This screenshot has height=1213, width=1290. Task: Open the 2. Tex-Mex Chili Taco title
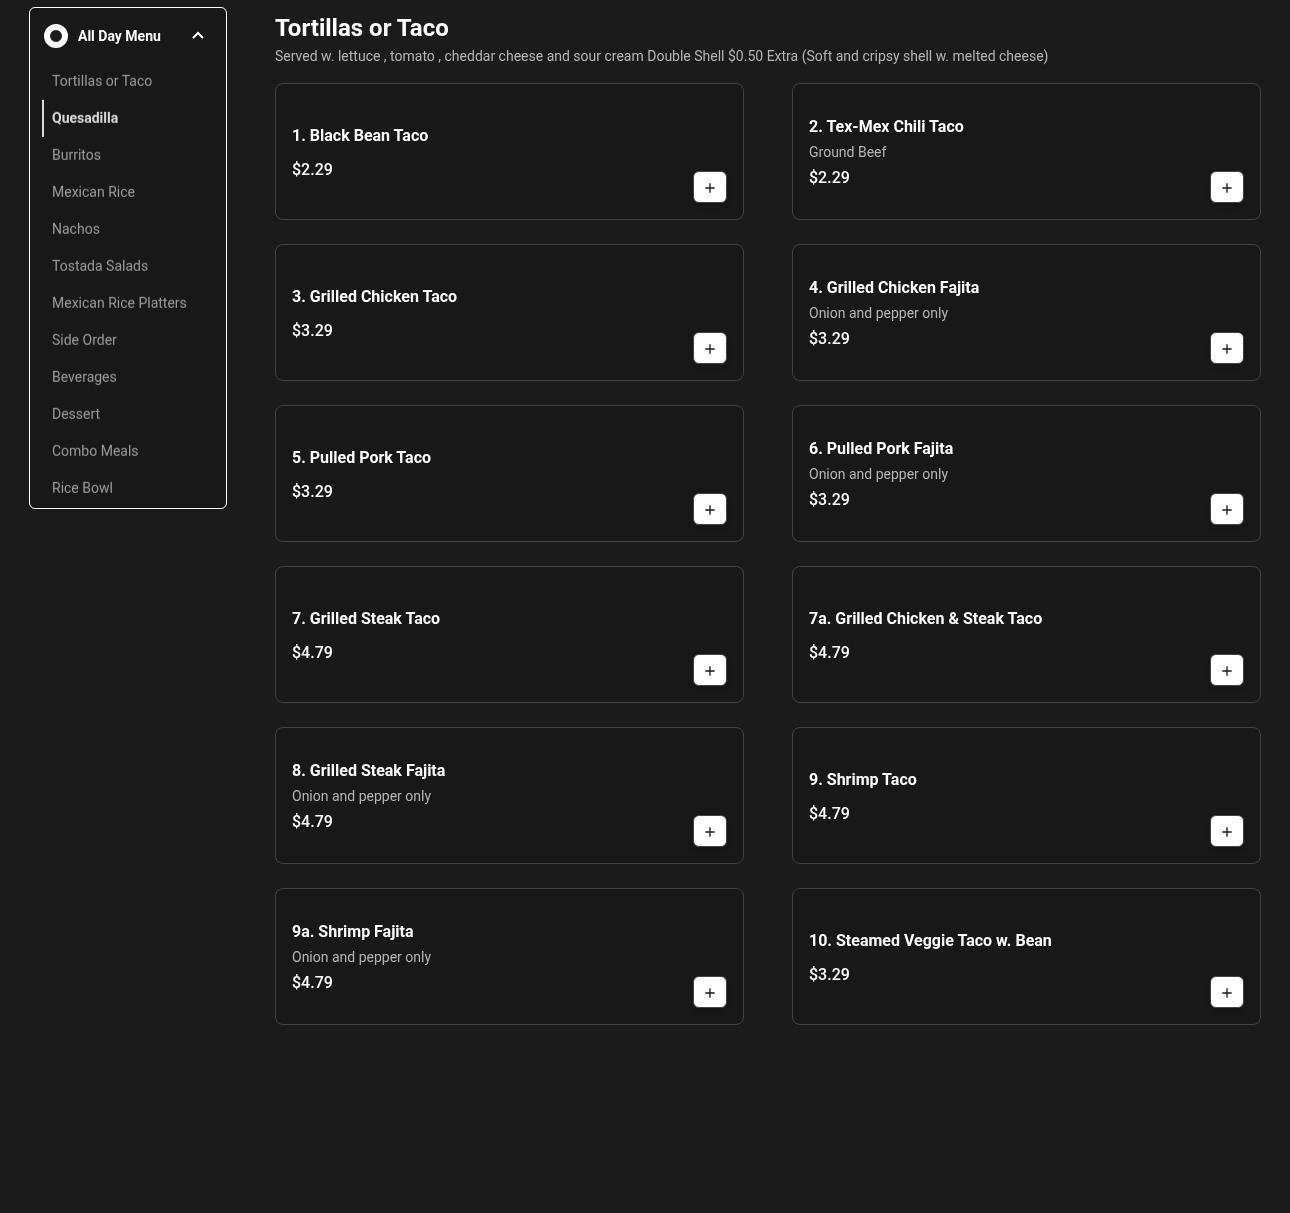click(886, 127)
